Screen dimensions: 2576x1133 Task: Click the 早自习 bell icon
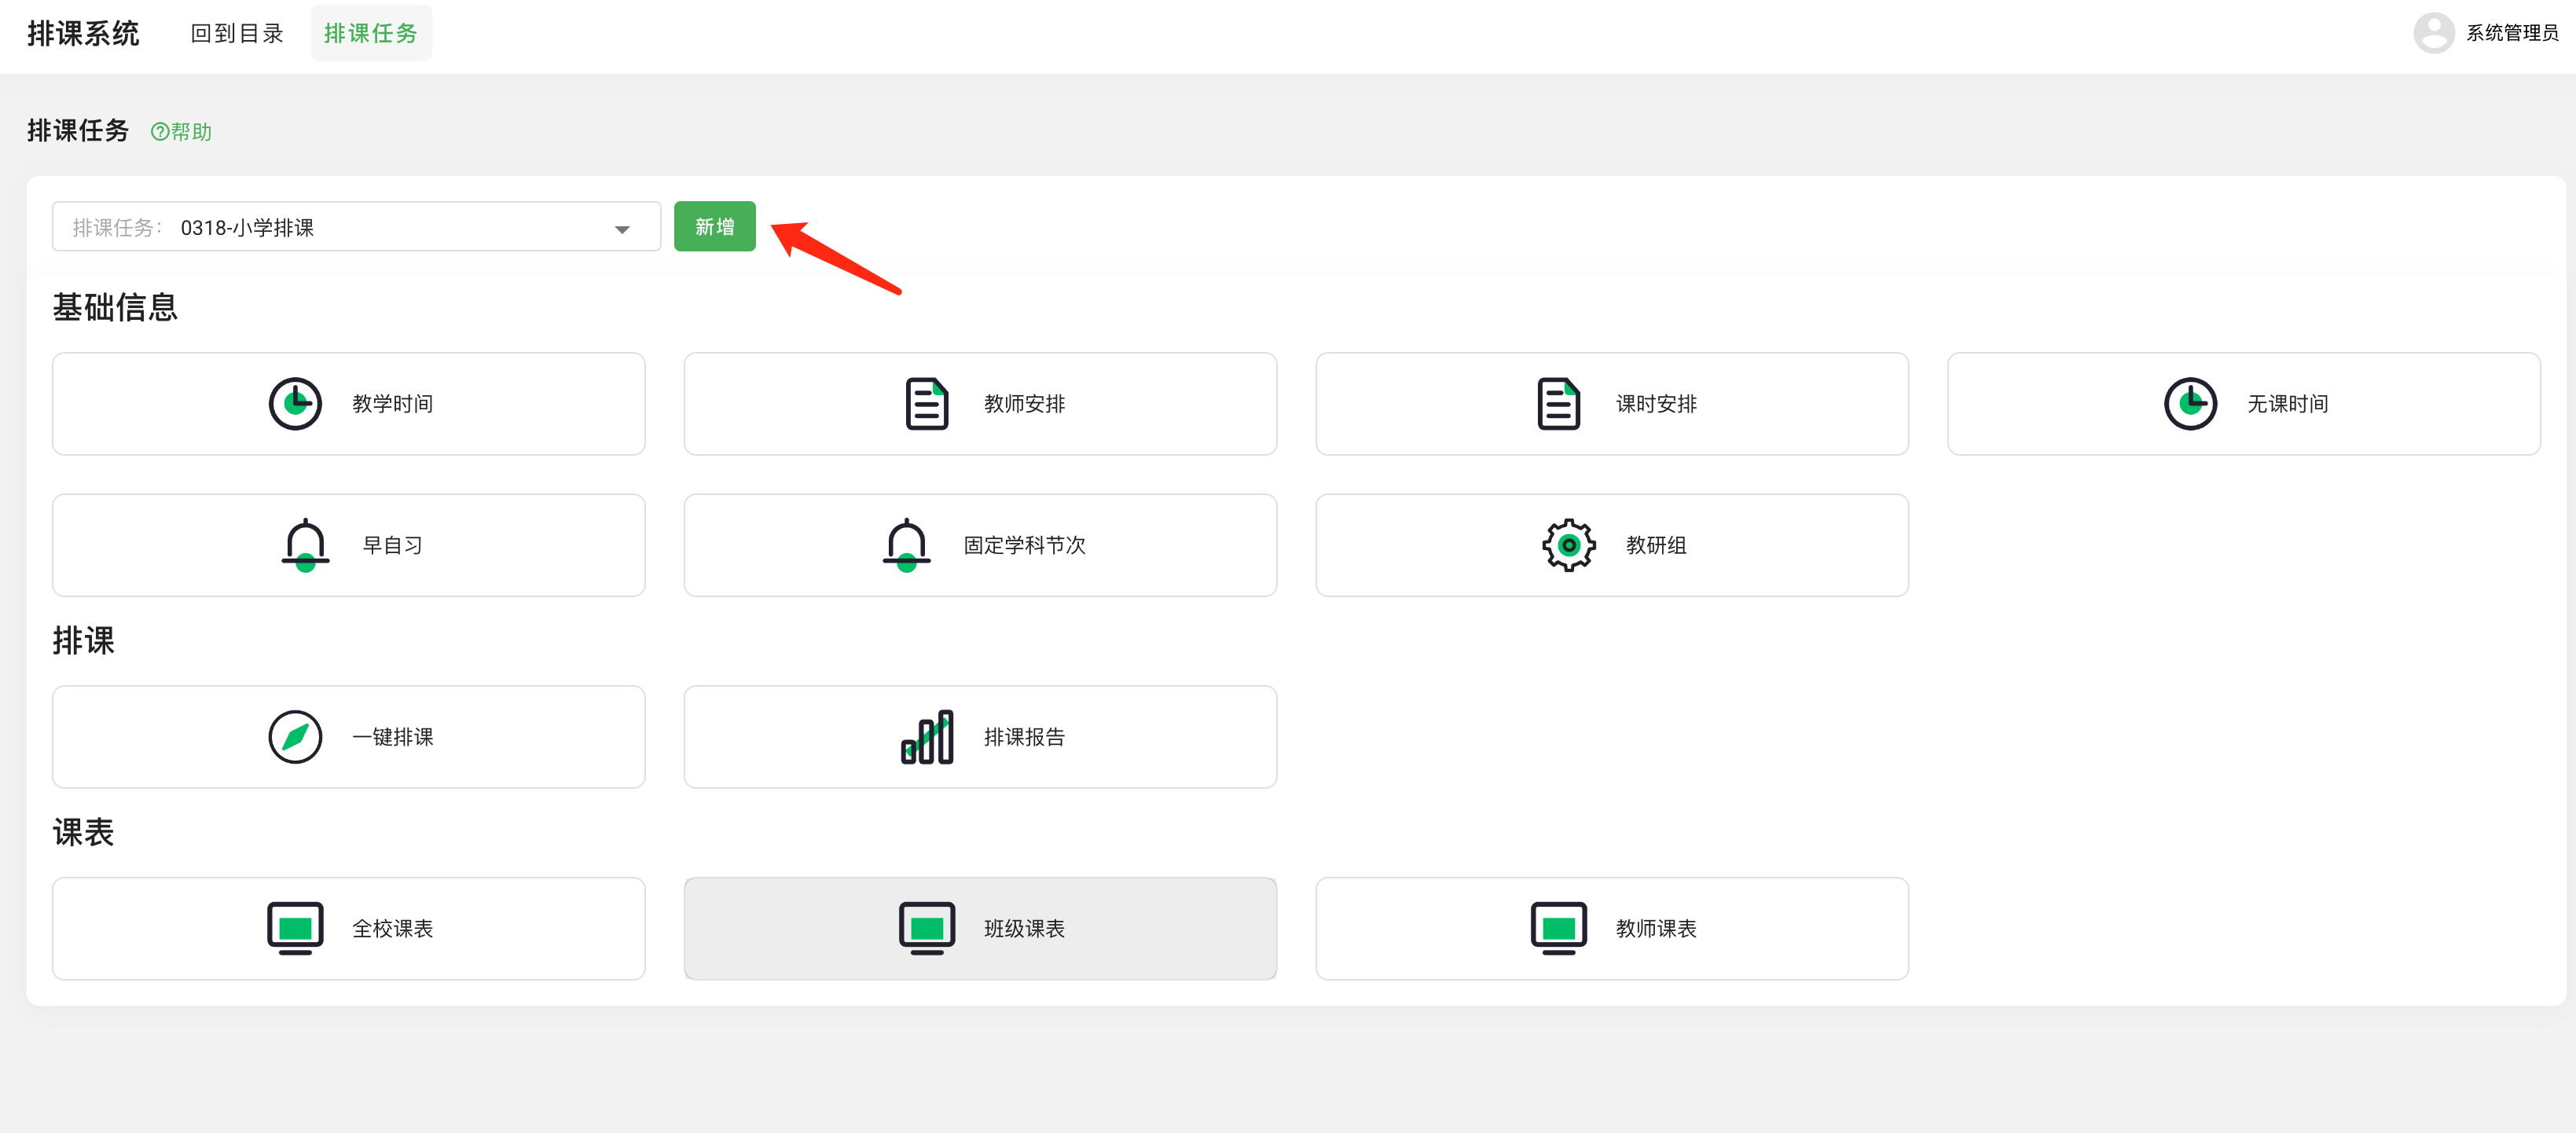(305, 545)
